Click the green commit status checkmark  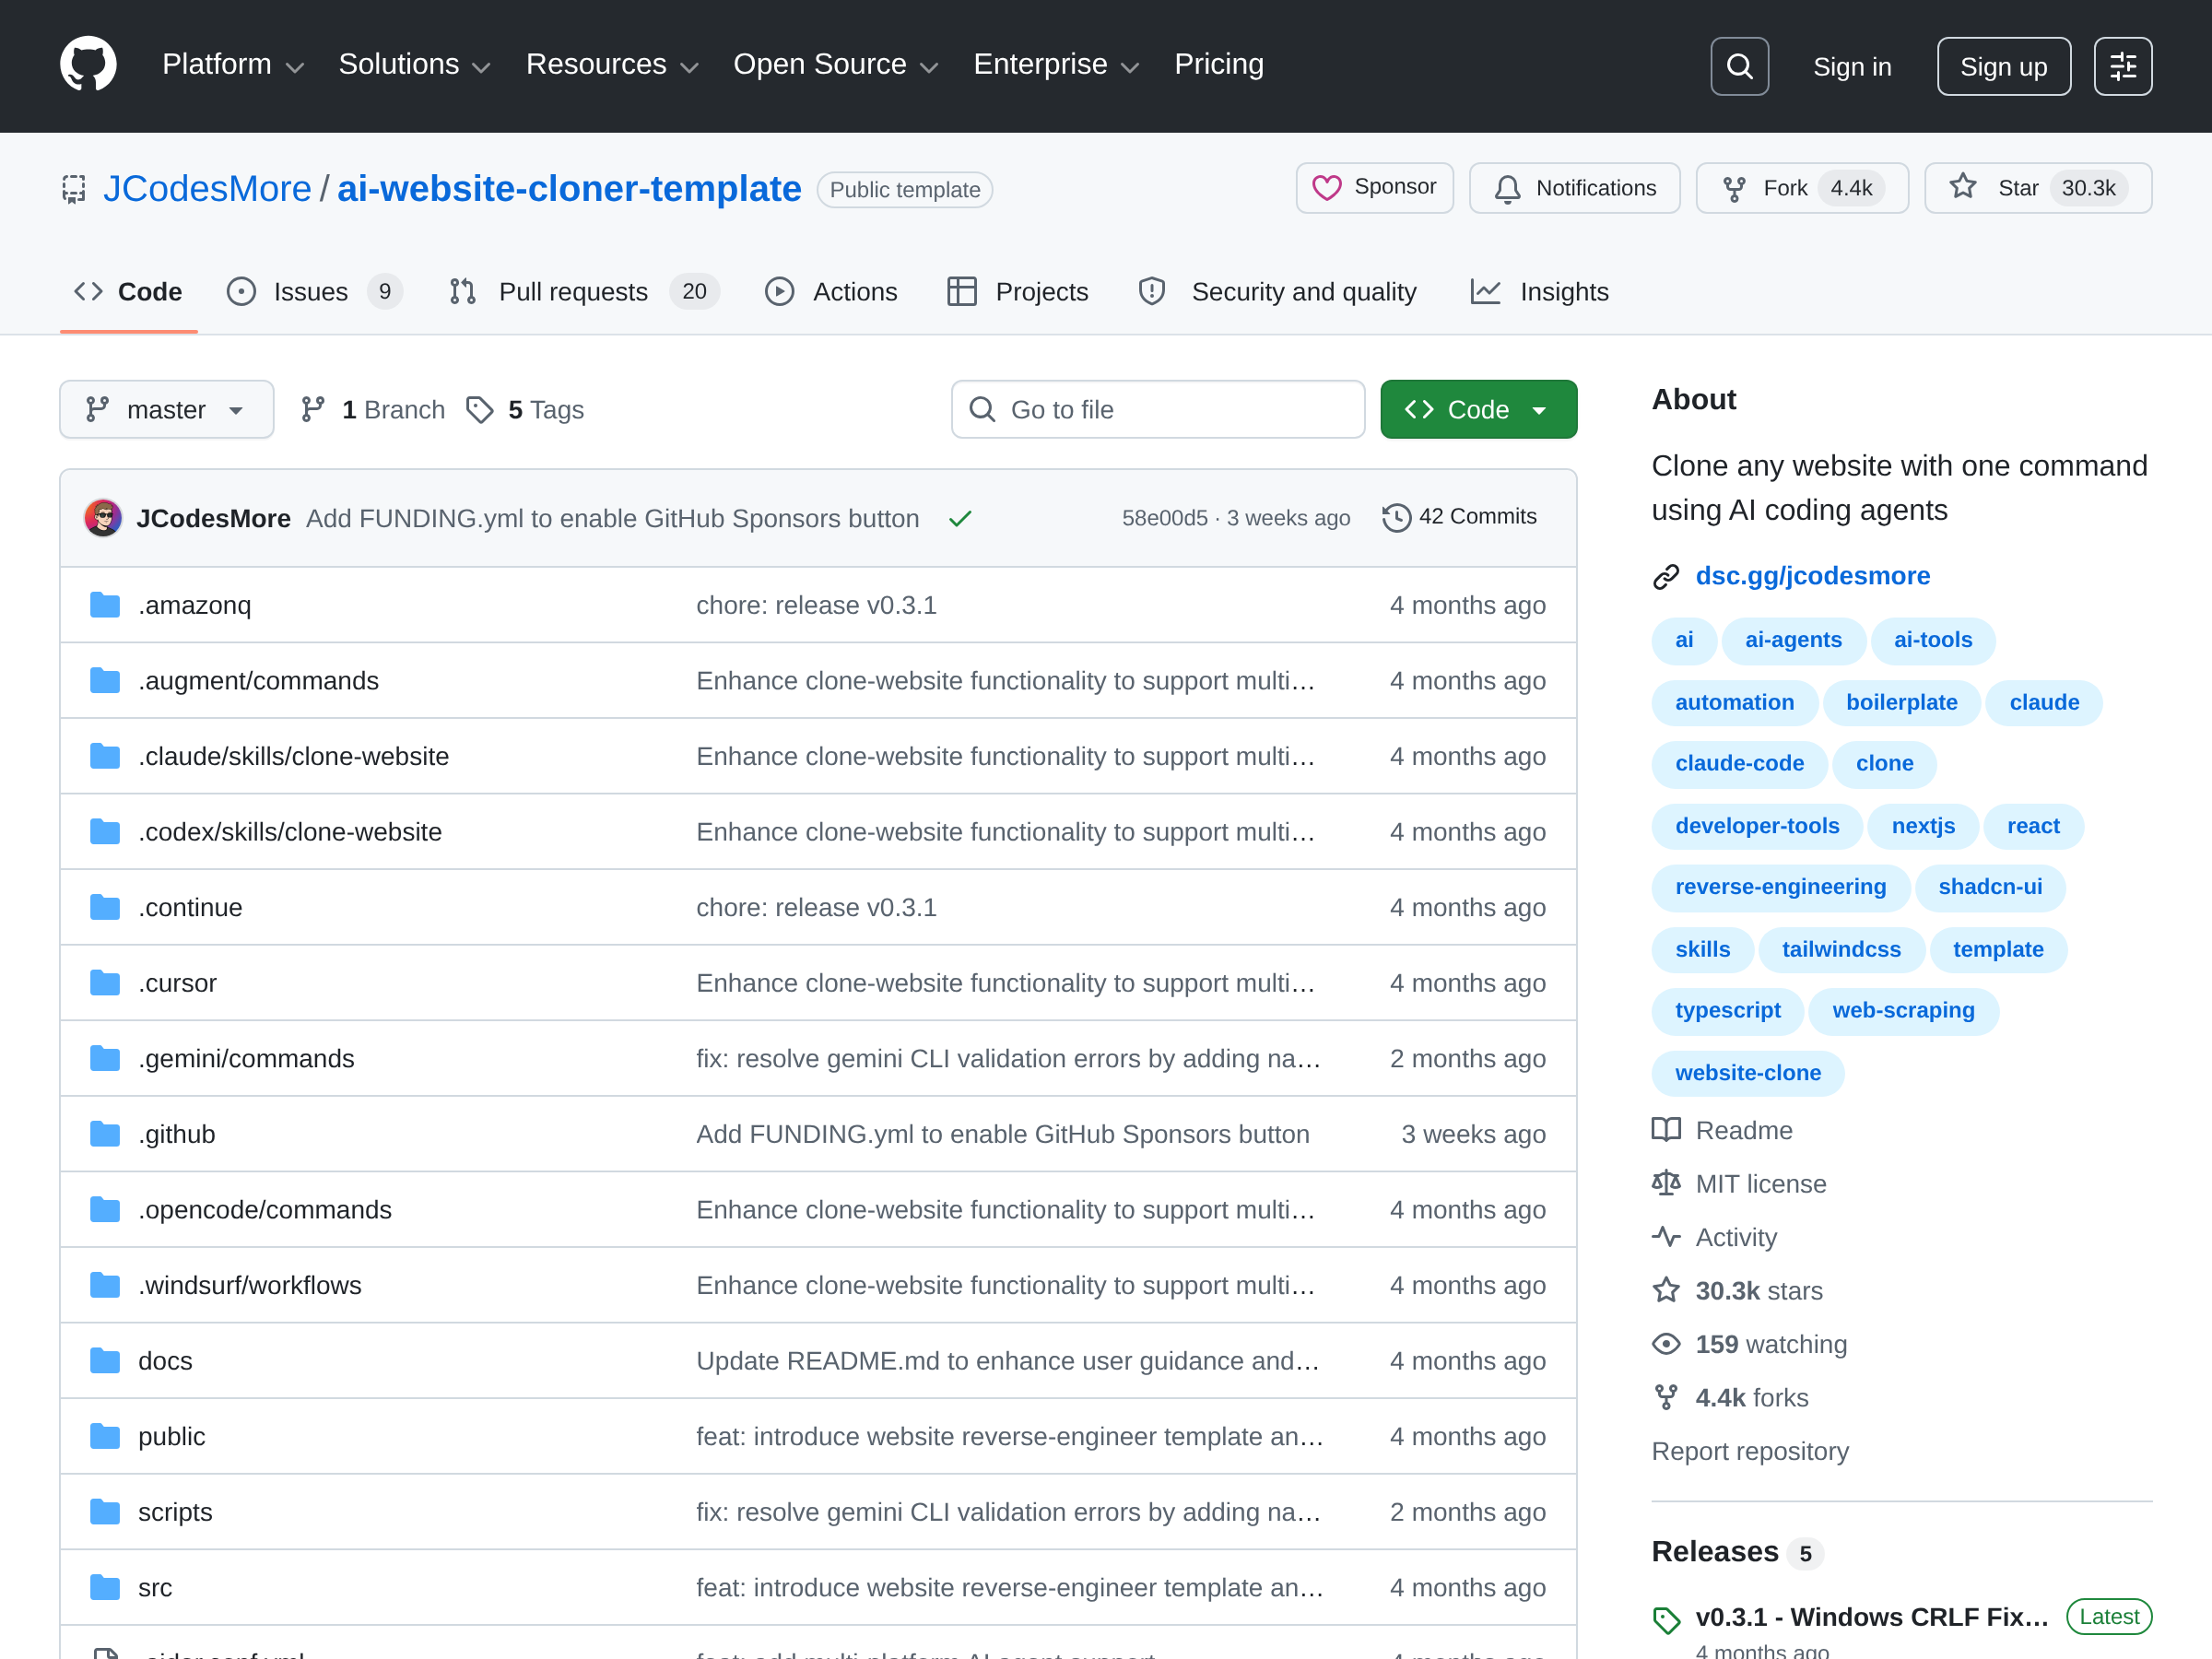960,518
